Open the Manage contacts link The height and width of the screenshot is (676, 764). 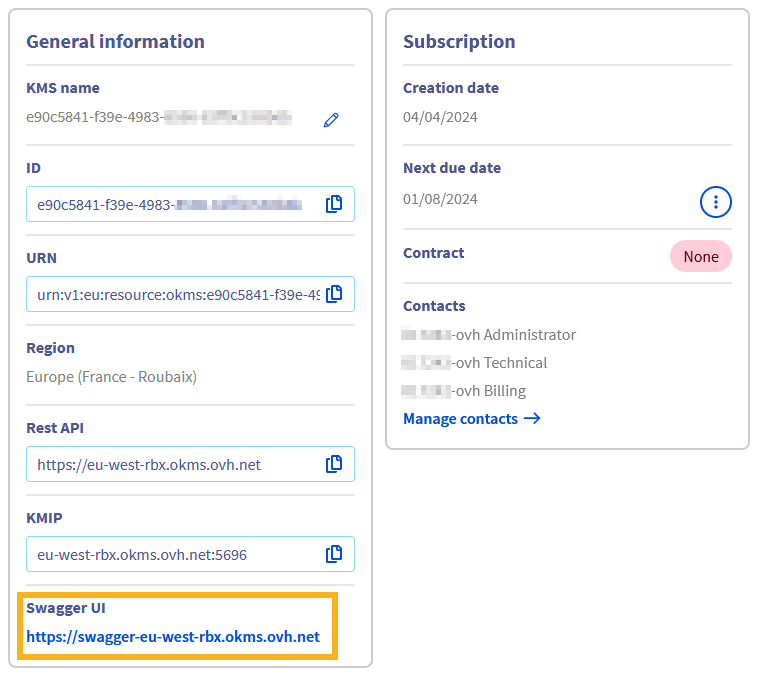(x=460, y=419)
